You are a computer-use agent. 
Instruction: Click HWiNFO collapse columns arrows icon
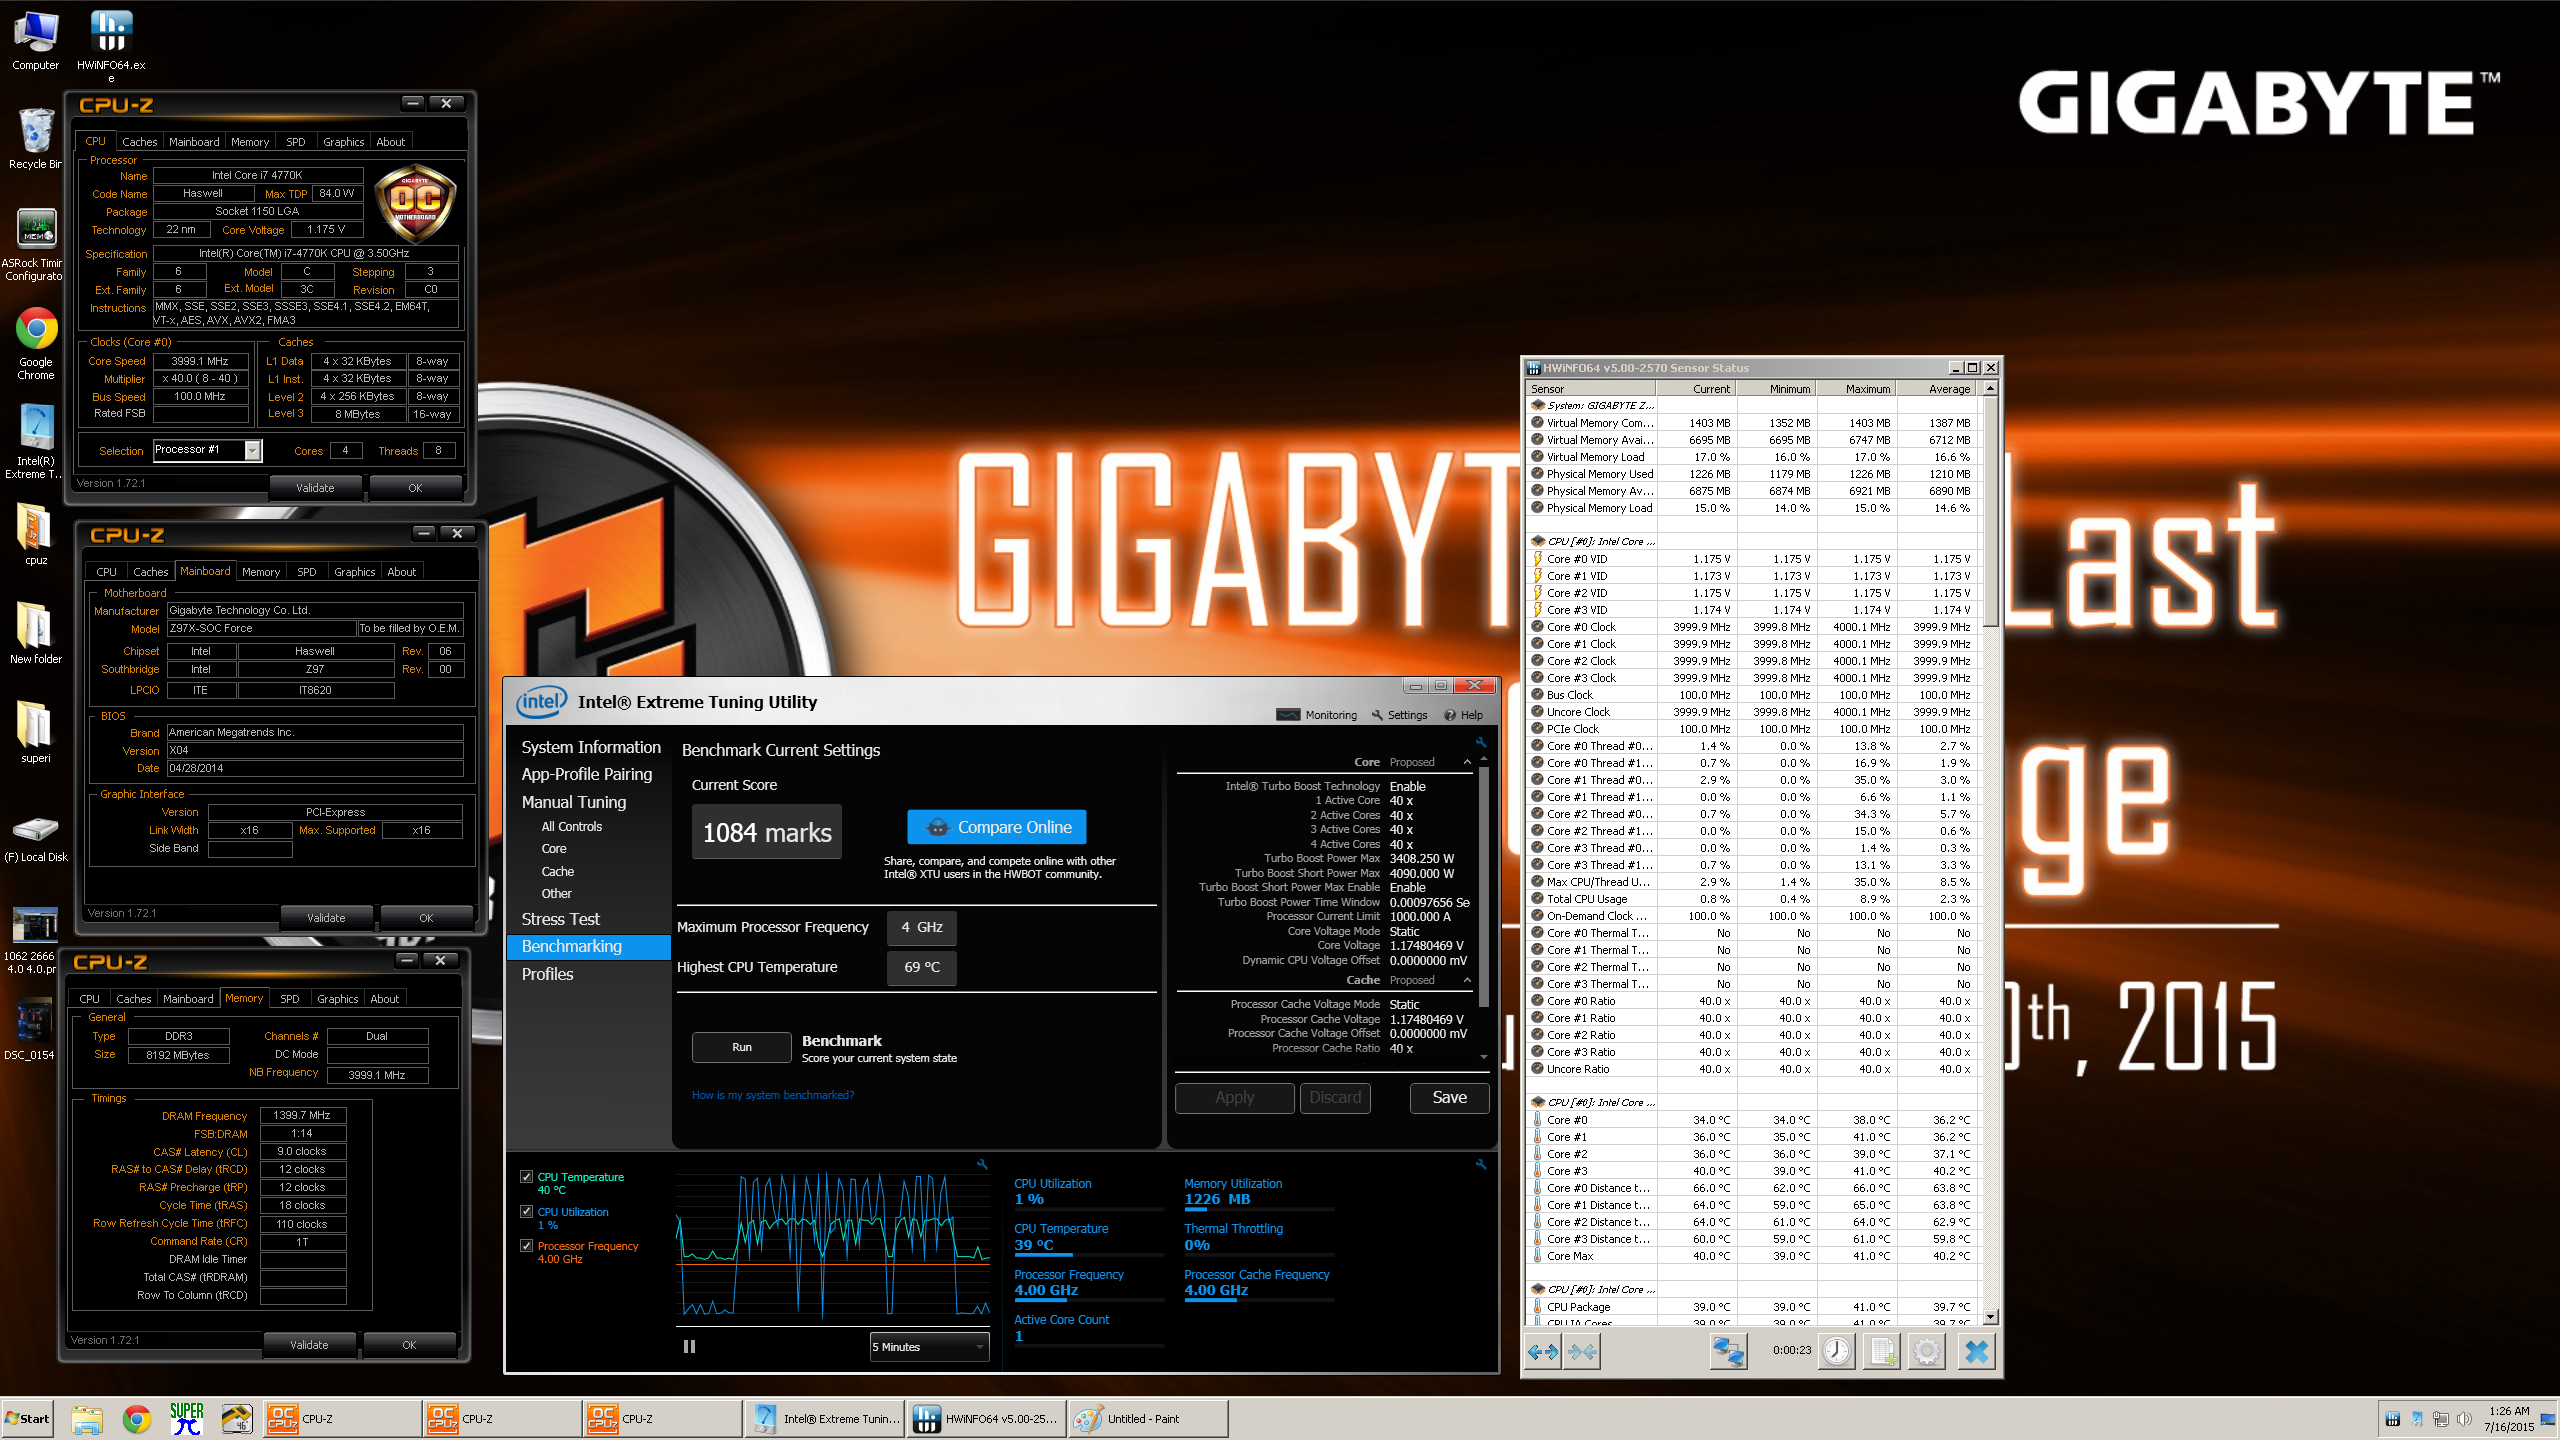click(x=1582, y=1352)
